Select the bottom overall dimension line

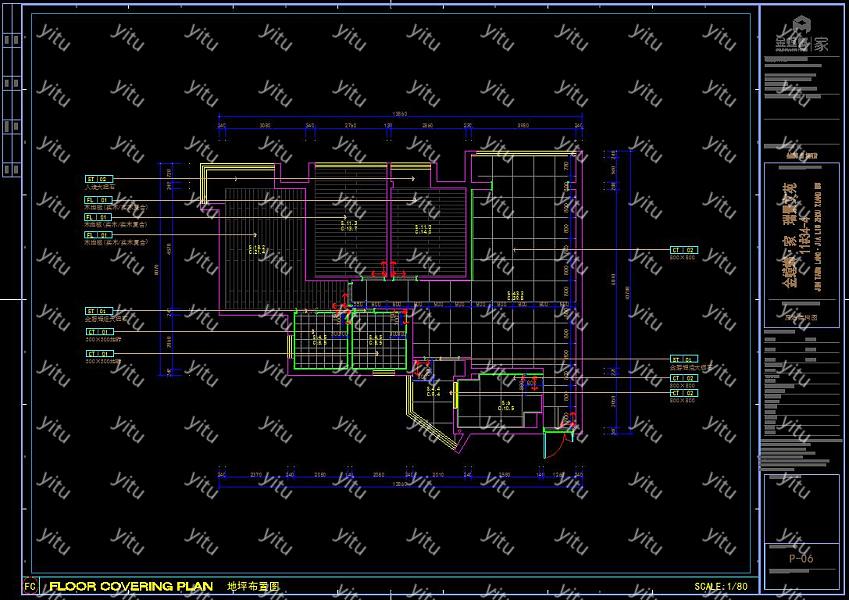[400, 486]
